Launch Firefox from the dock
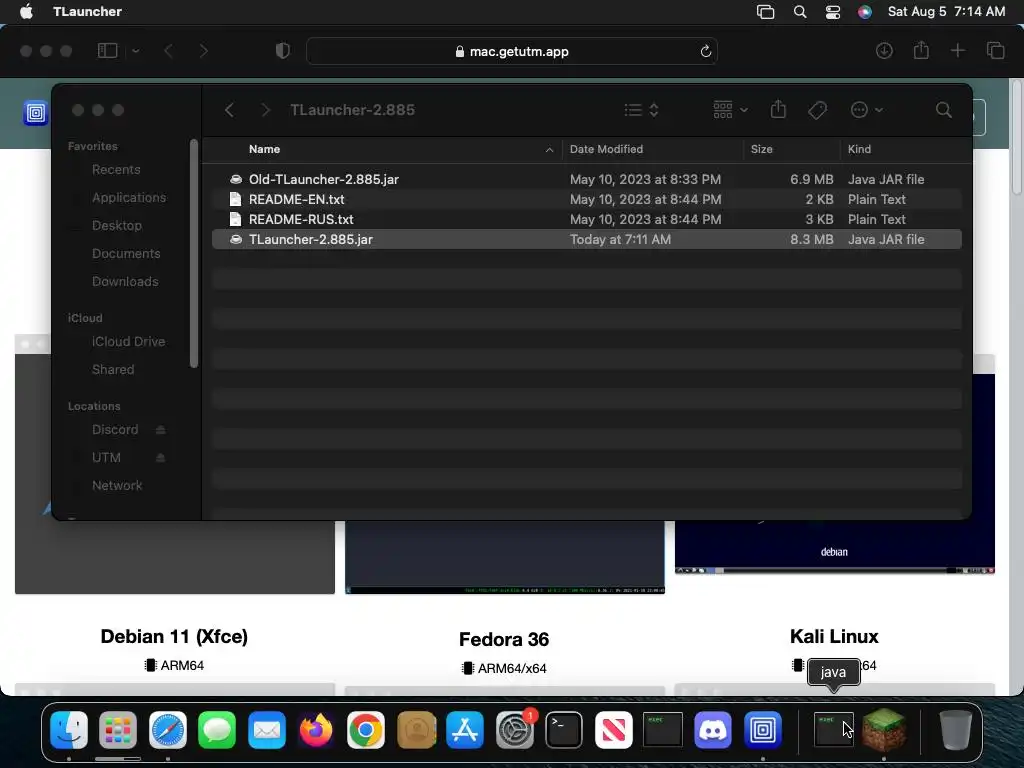Viewport: 1024px width, 768px height. click(316, 729)
